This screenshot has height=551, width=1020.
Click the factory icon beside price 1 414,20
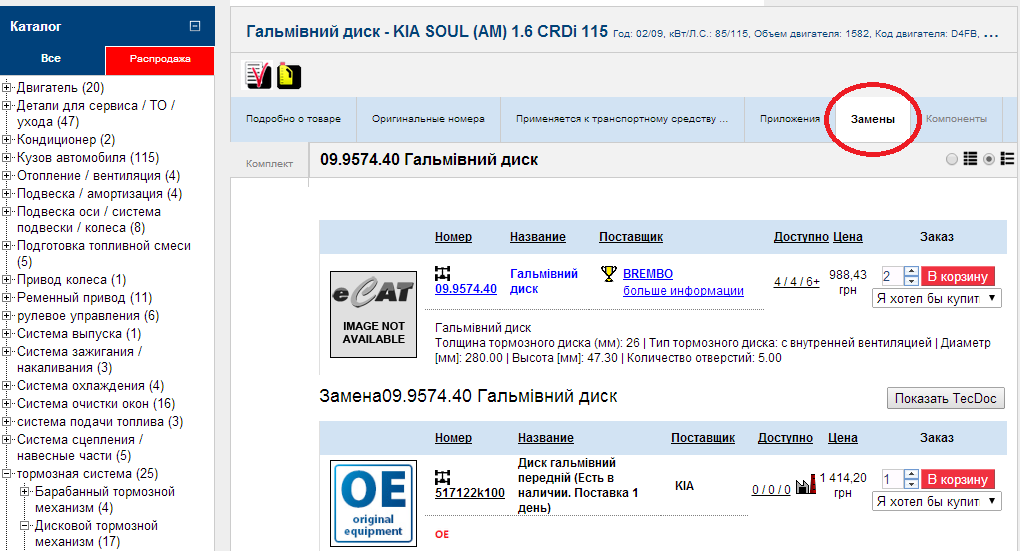point(805,488)
